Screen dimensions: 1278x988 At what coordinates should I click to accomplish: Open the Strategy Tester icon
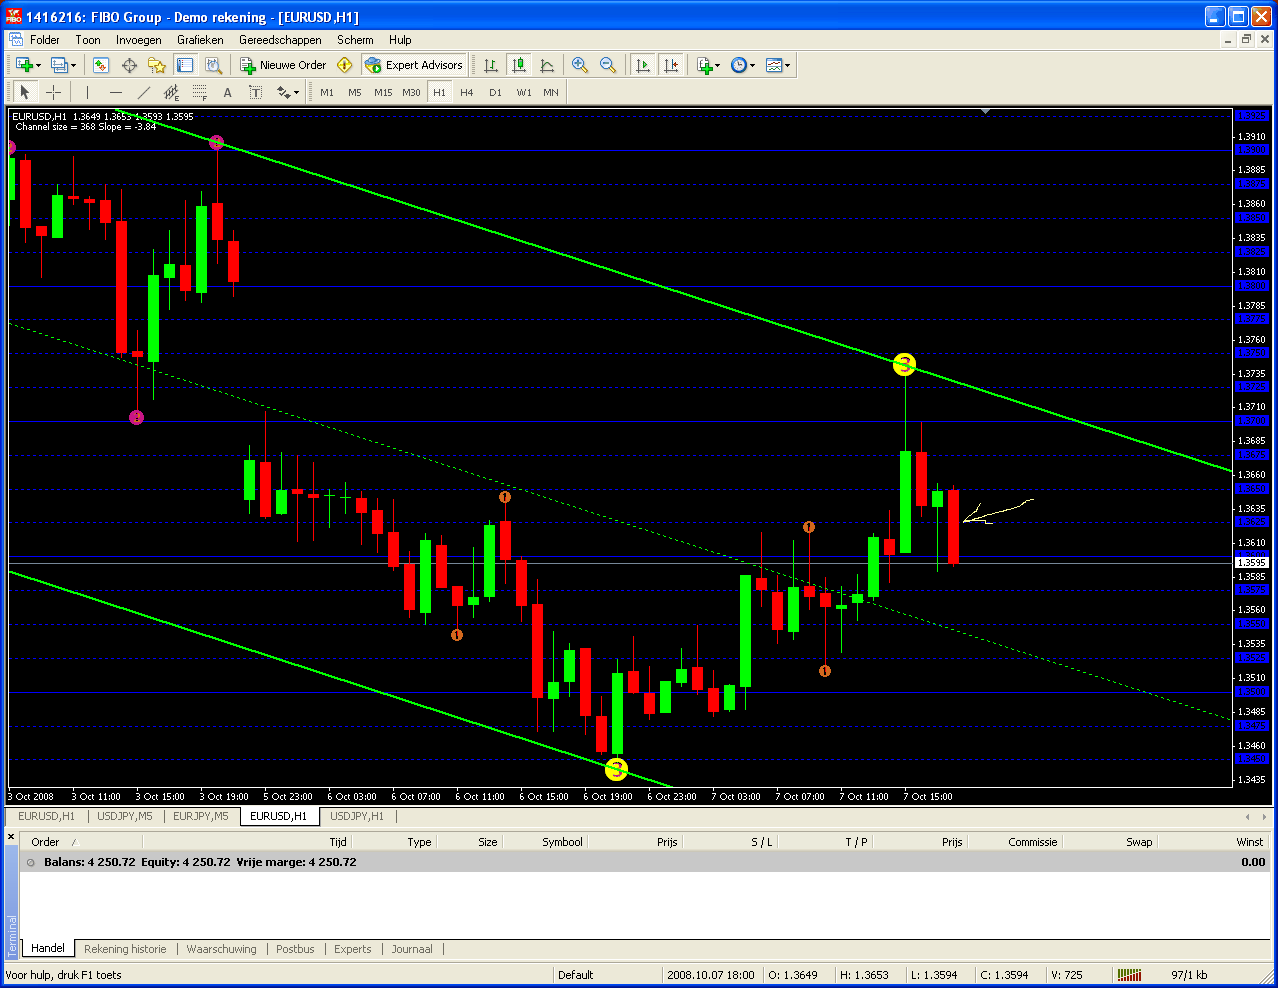click(213, 65)
